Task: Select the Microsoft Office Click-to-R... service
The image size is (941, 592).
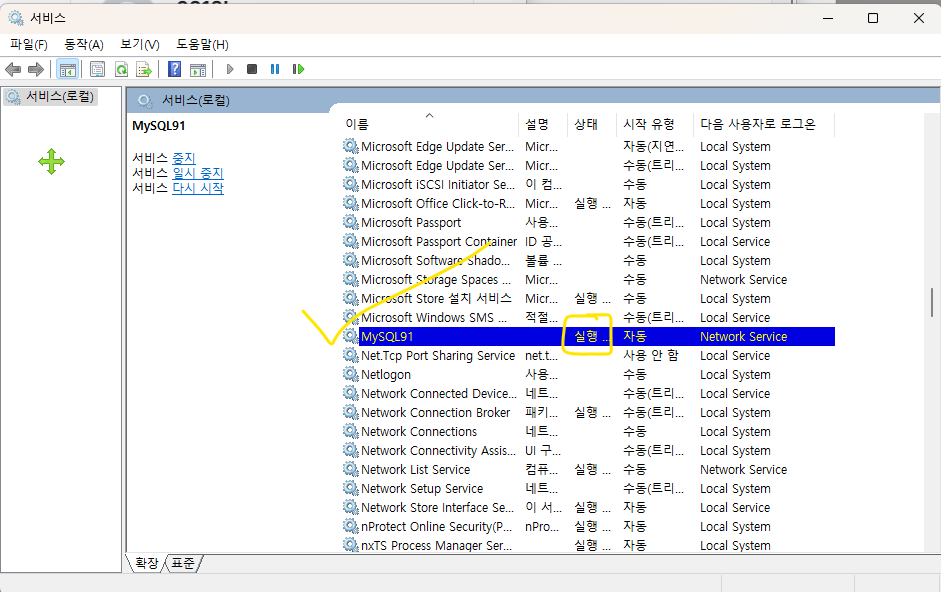Action: (x=588, y=204)
